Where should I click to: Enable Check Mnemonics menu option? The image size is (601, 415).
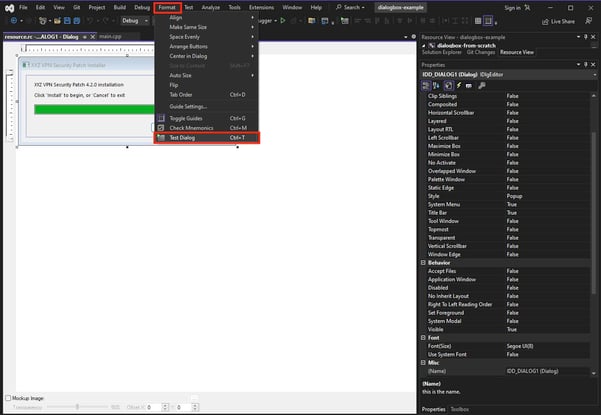point(190,128)
